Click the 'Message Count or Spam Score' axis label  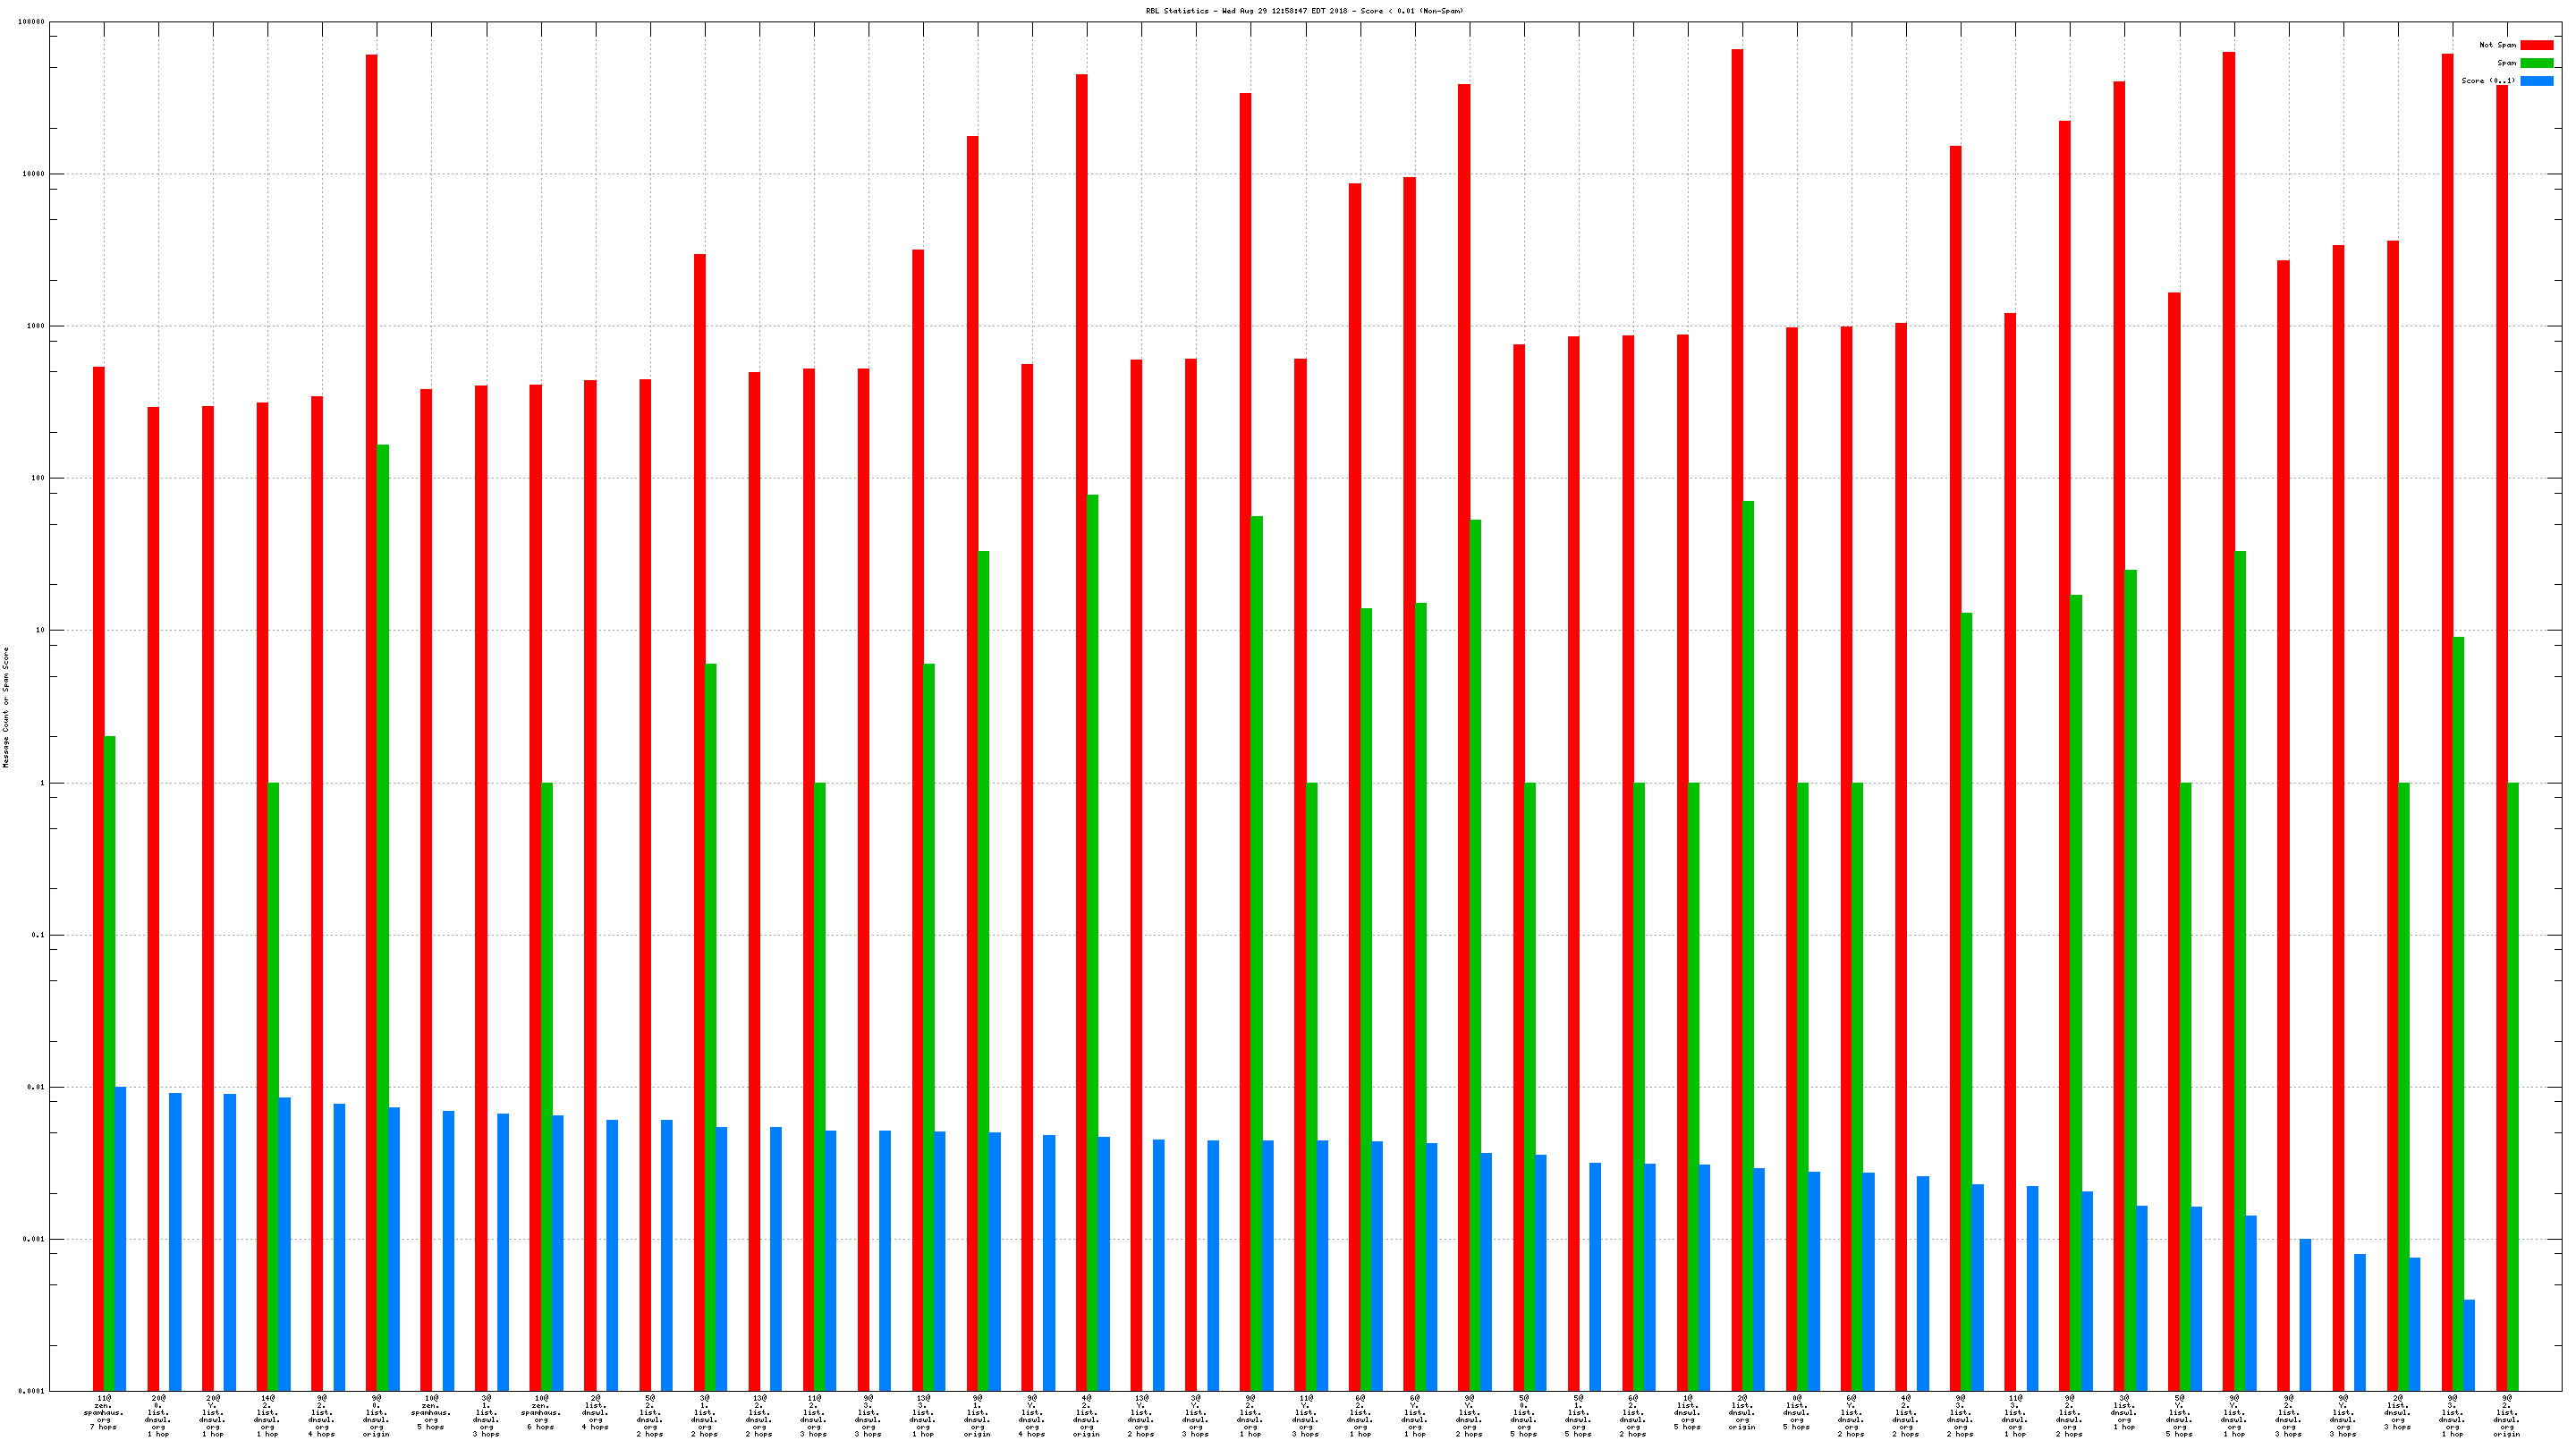click(6, 707)
